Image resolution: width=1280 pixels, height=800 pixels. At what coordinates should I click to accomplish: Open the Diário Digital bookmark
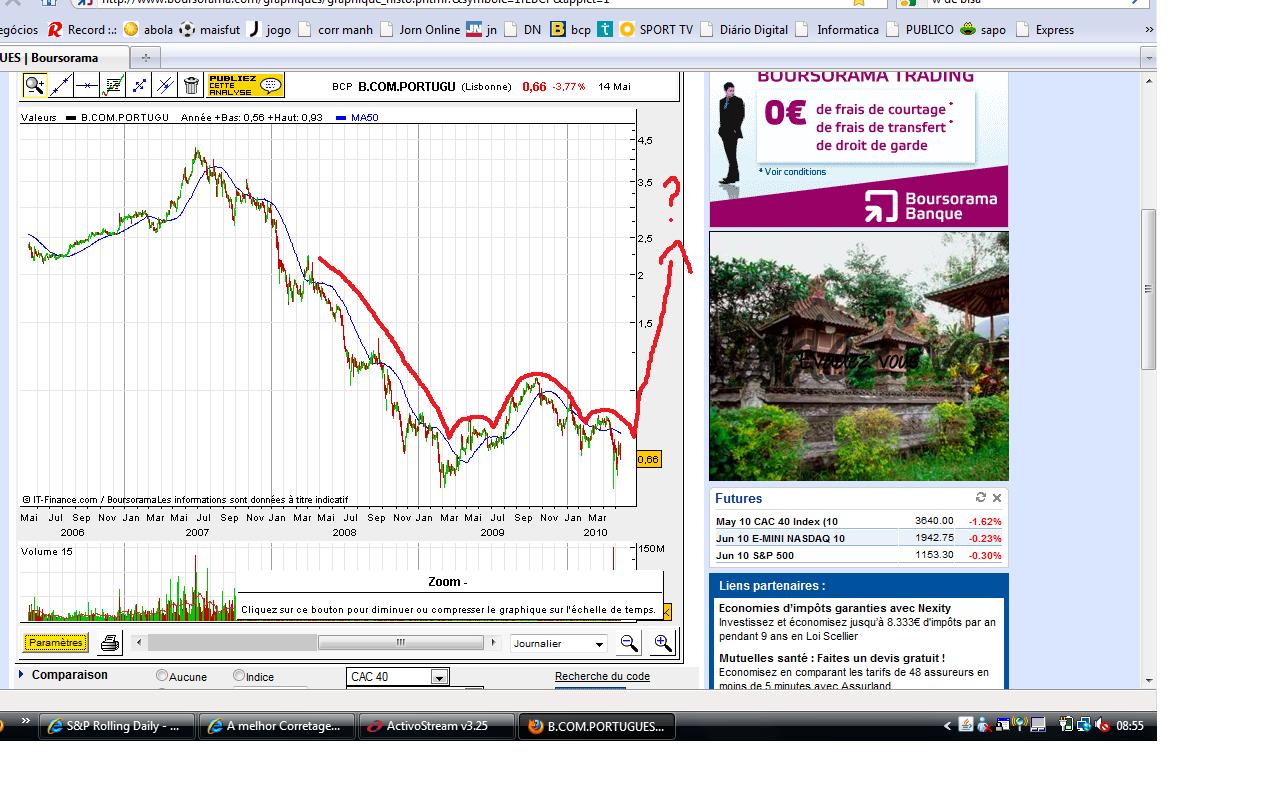click(744, 30)
